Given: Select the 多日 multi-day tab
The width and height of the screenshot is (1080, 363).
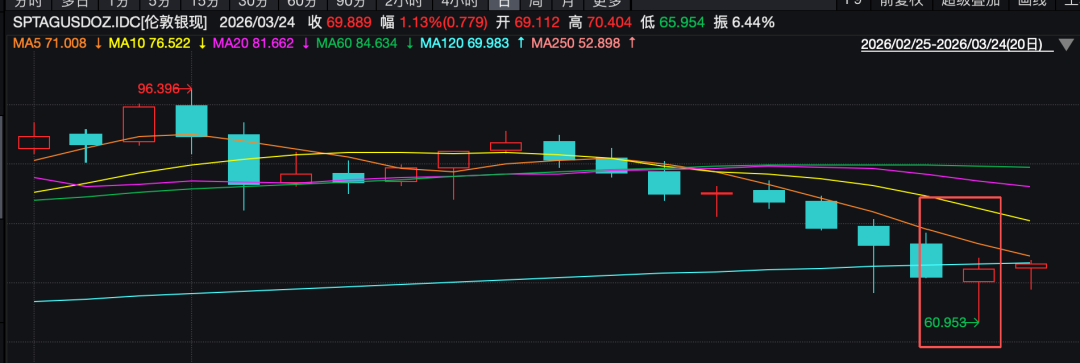Looking at the screenshot, I should (x=75, y=3).
